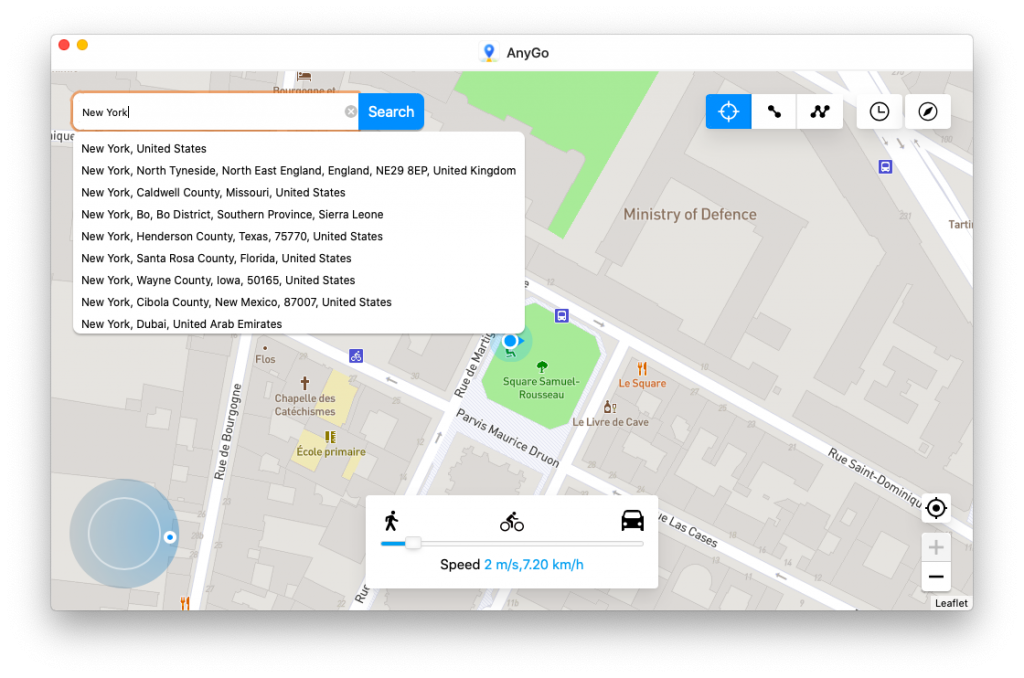The image size is (1024, 678).
Task: Open two-spot route mode
Action: (773, 111)
